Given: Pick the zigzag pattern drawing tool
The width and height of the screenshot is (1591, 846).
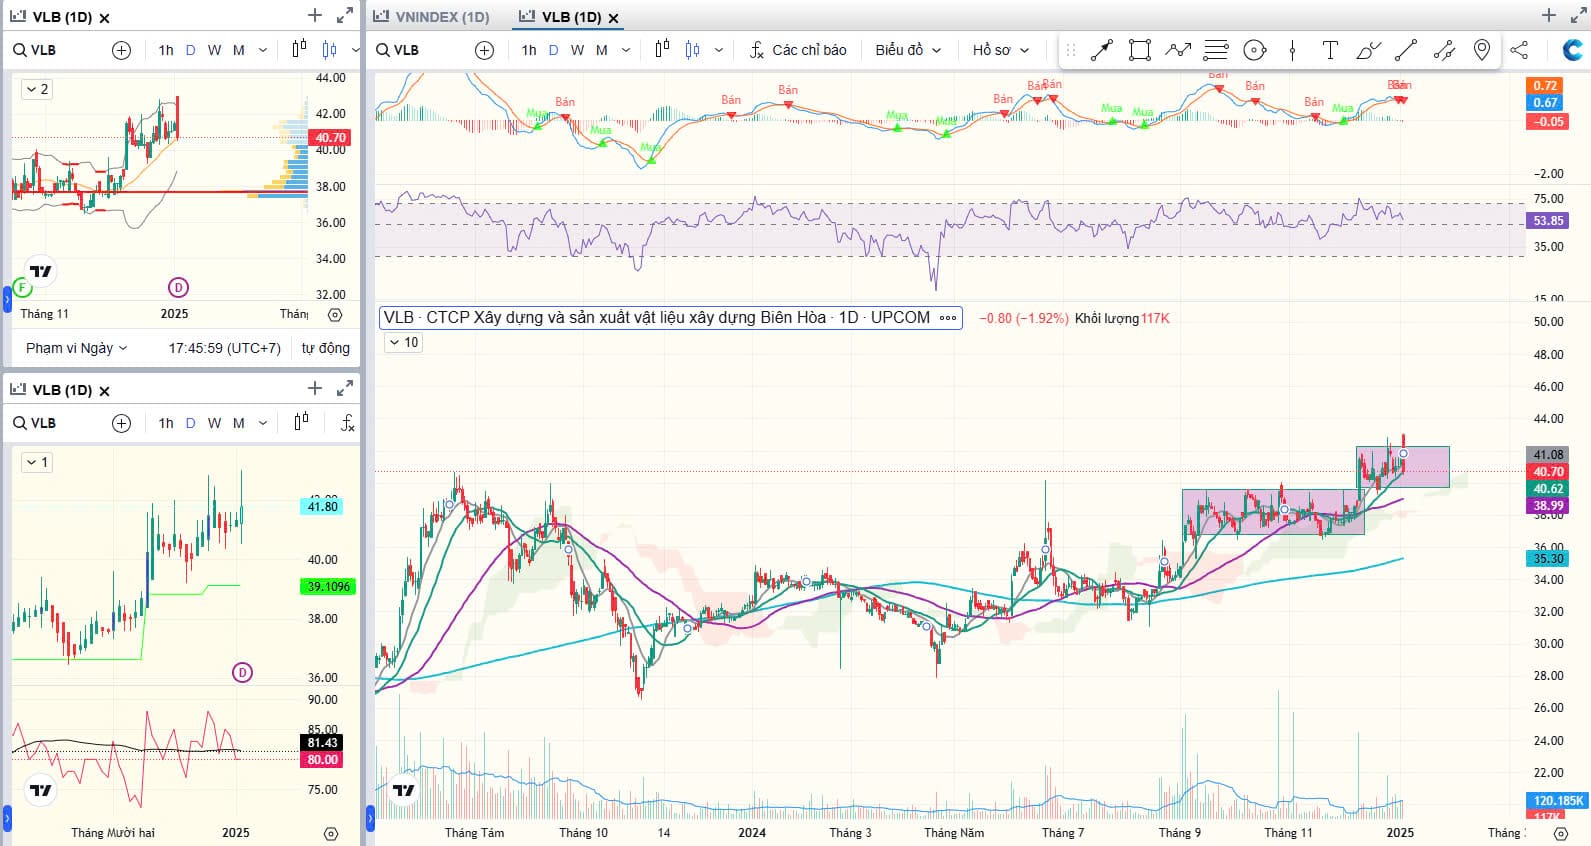Looking at the screenshot, I should [x=1178, y=50].
